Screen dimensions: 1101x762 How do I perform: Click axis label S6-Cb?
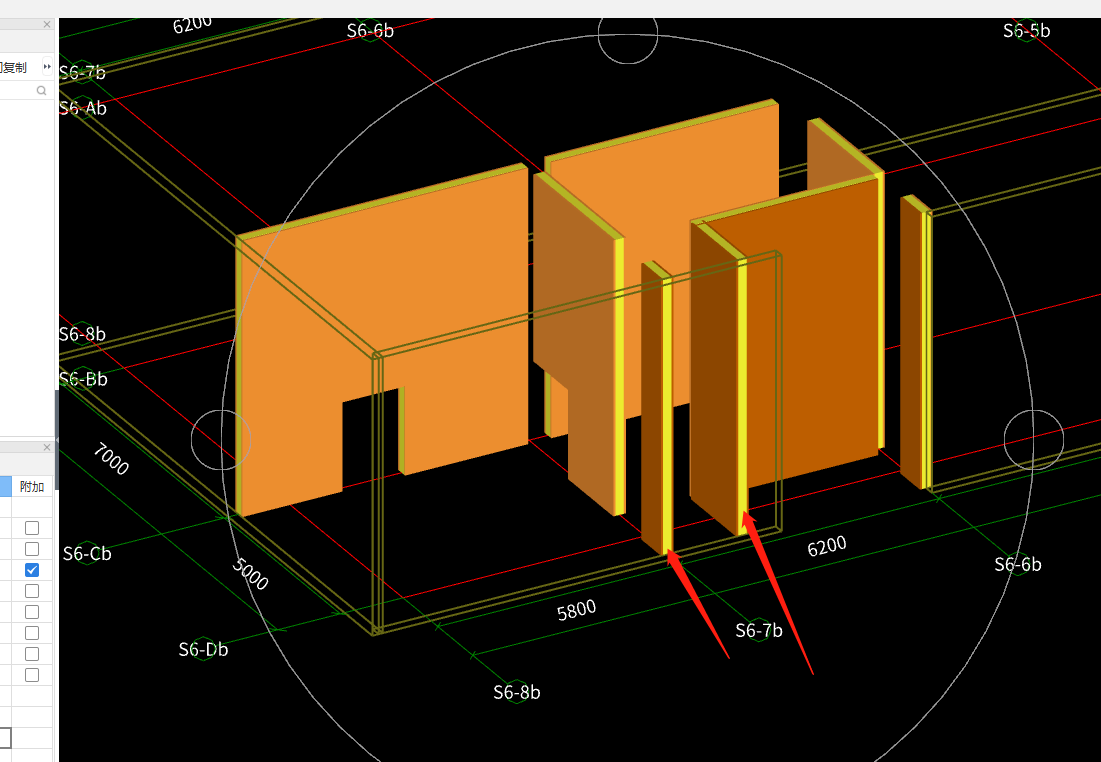(x=87, y=553)
